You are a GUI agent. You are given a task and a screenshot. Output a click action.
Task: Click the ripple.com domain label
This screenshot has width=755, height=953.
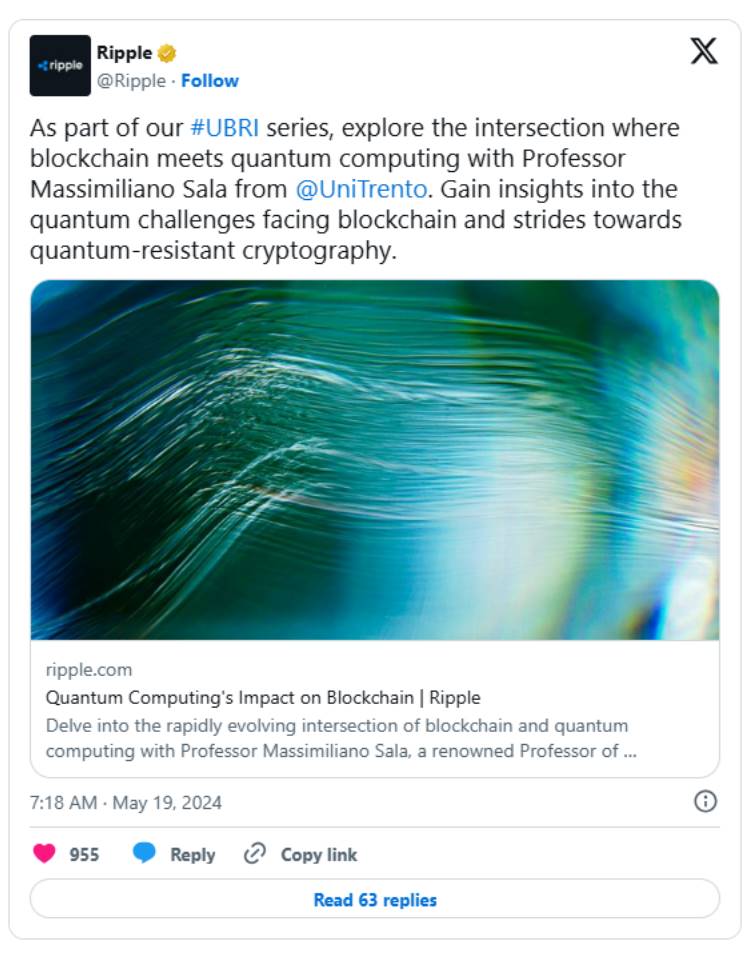(89, 669)
